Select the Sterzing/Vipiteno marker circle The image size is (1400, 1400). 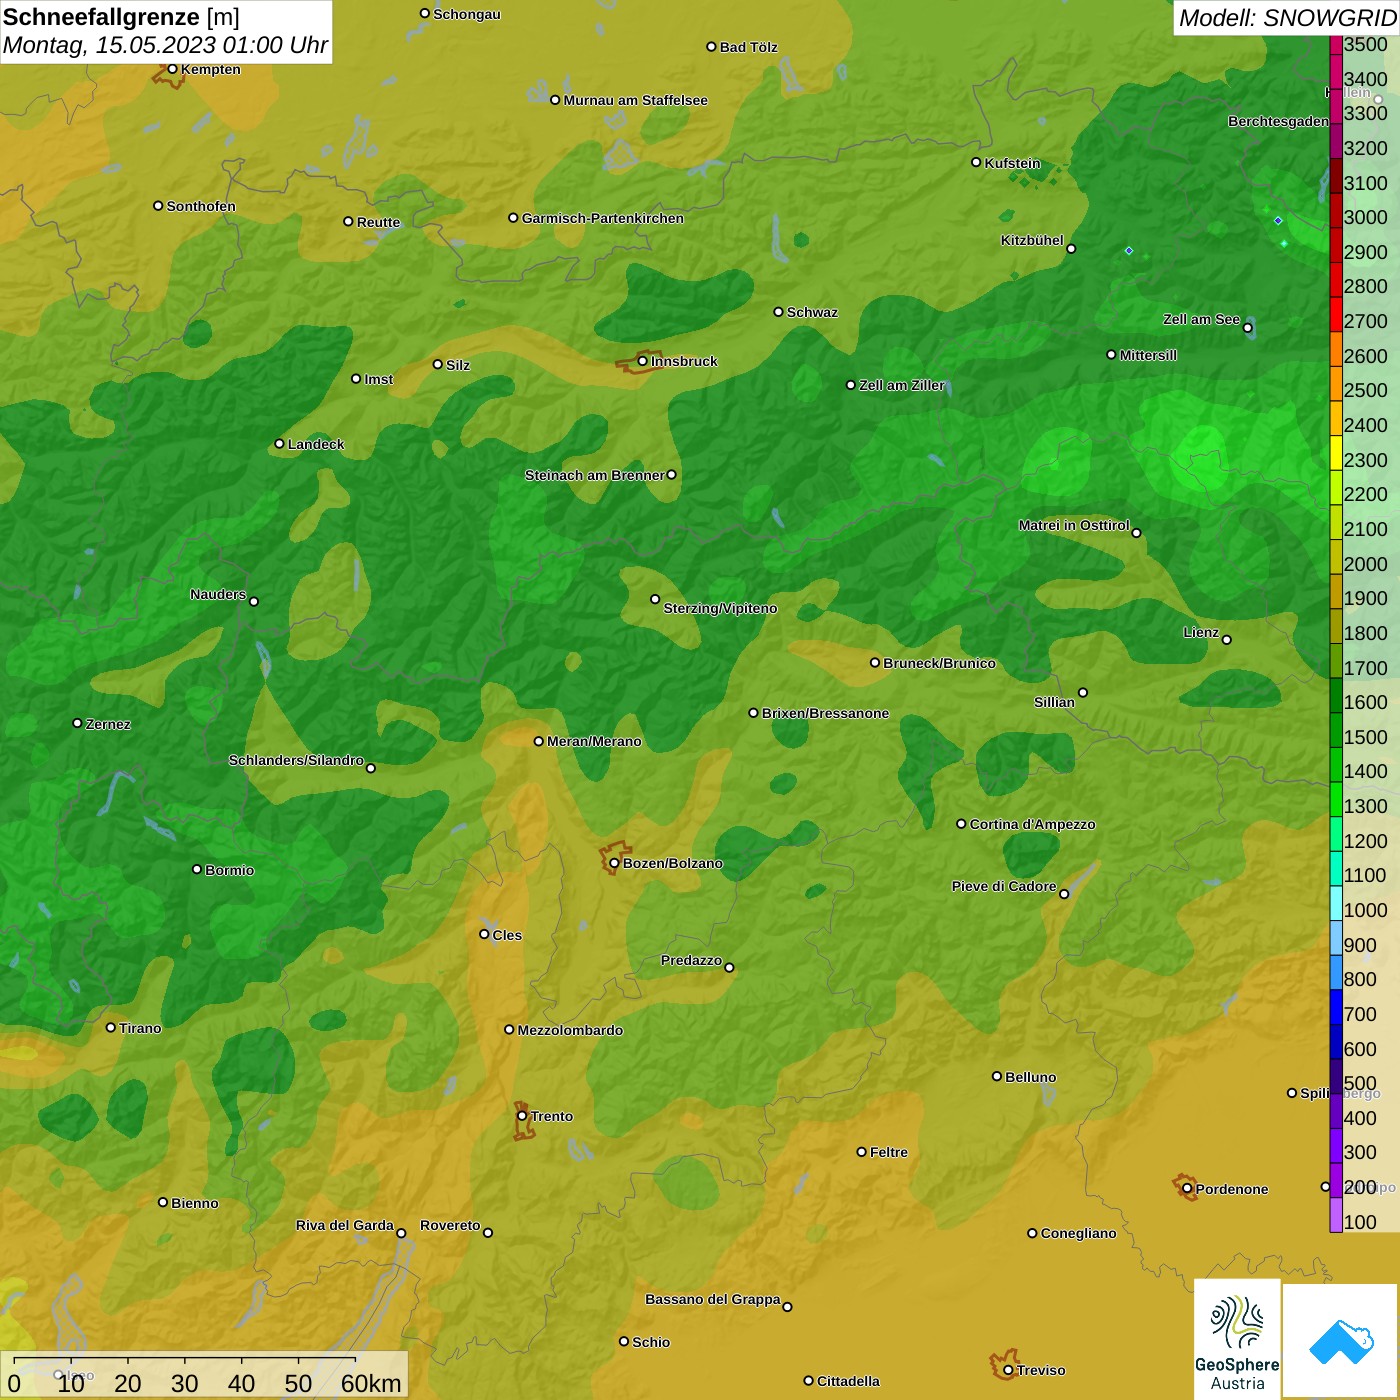[x=655, y=599]
